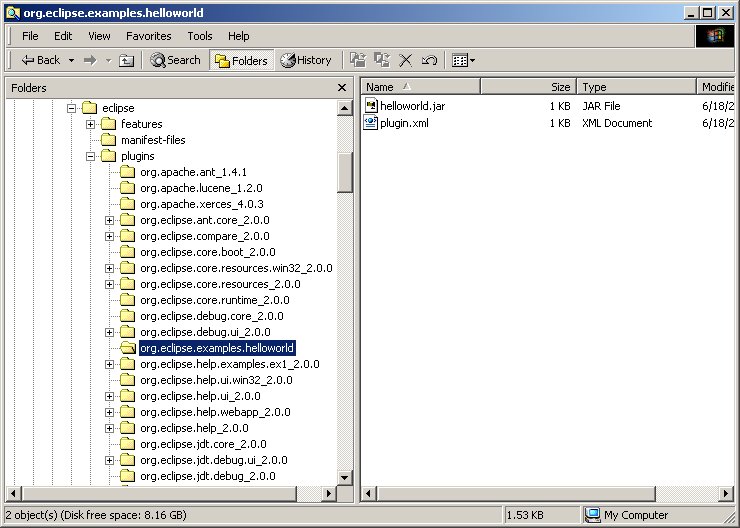
Task: Expand the features folder tree node
Action: 91,124
